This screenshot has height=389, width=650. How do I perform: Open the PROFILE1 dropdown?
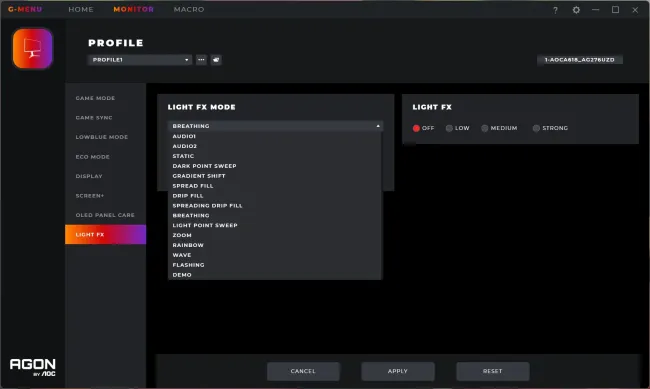(139, 60)
